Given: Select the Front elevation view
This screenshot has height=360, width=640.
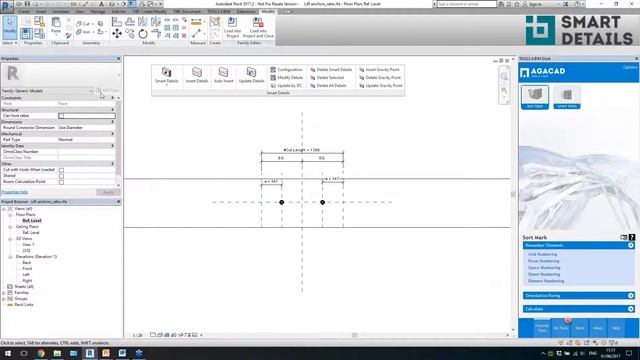Looking at the screenshot, I should coord(27,269).
